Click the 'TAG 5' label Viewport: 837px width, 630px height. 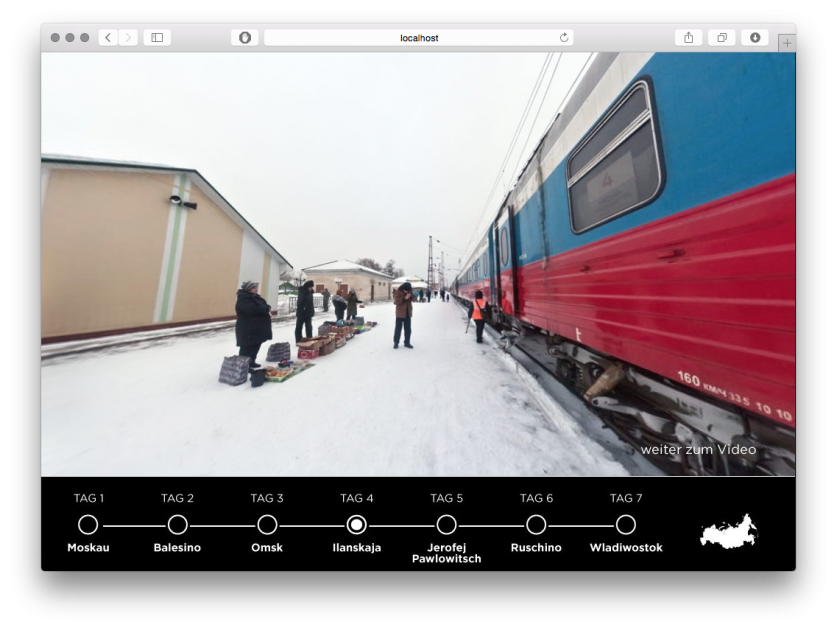[x=446, y=498]
